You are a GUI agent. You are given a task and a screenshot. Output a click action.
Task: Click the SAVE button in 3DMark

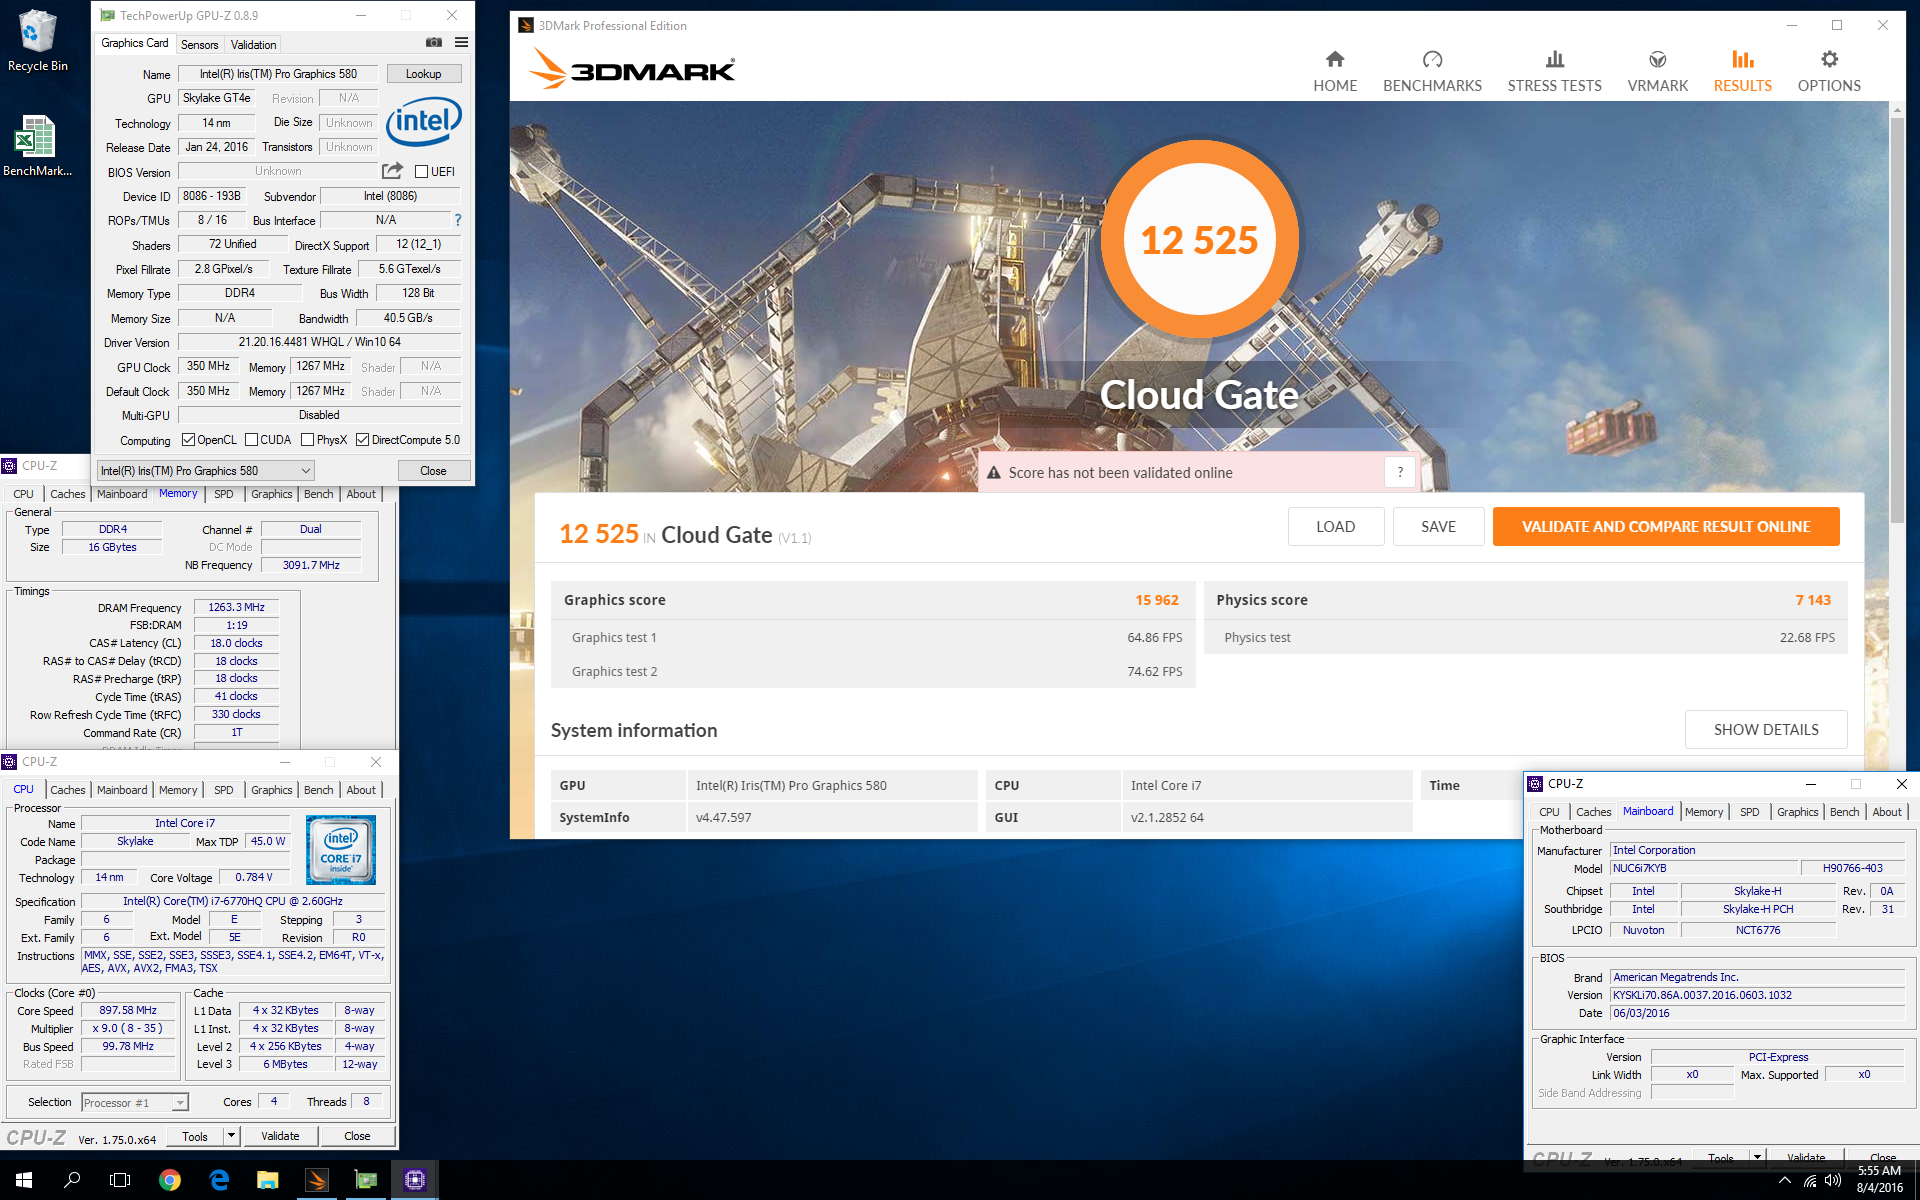(1438, 527)
